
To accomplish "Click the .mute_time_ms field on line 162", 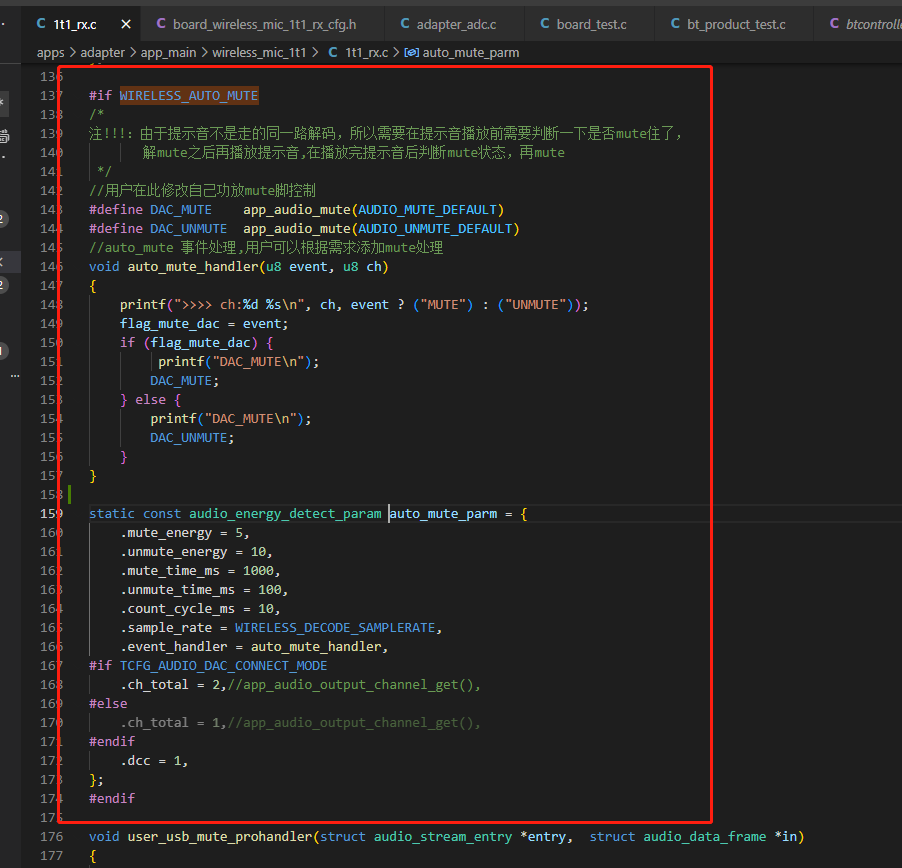I will click(x=170, y=571).
